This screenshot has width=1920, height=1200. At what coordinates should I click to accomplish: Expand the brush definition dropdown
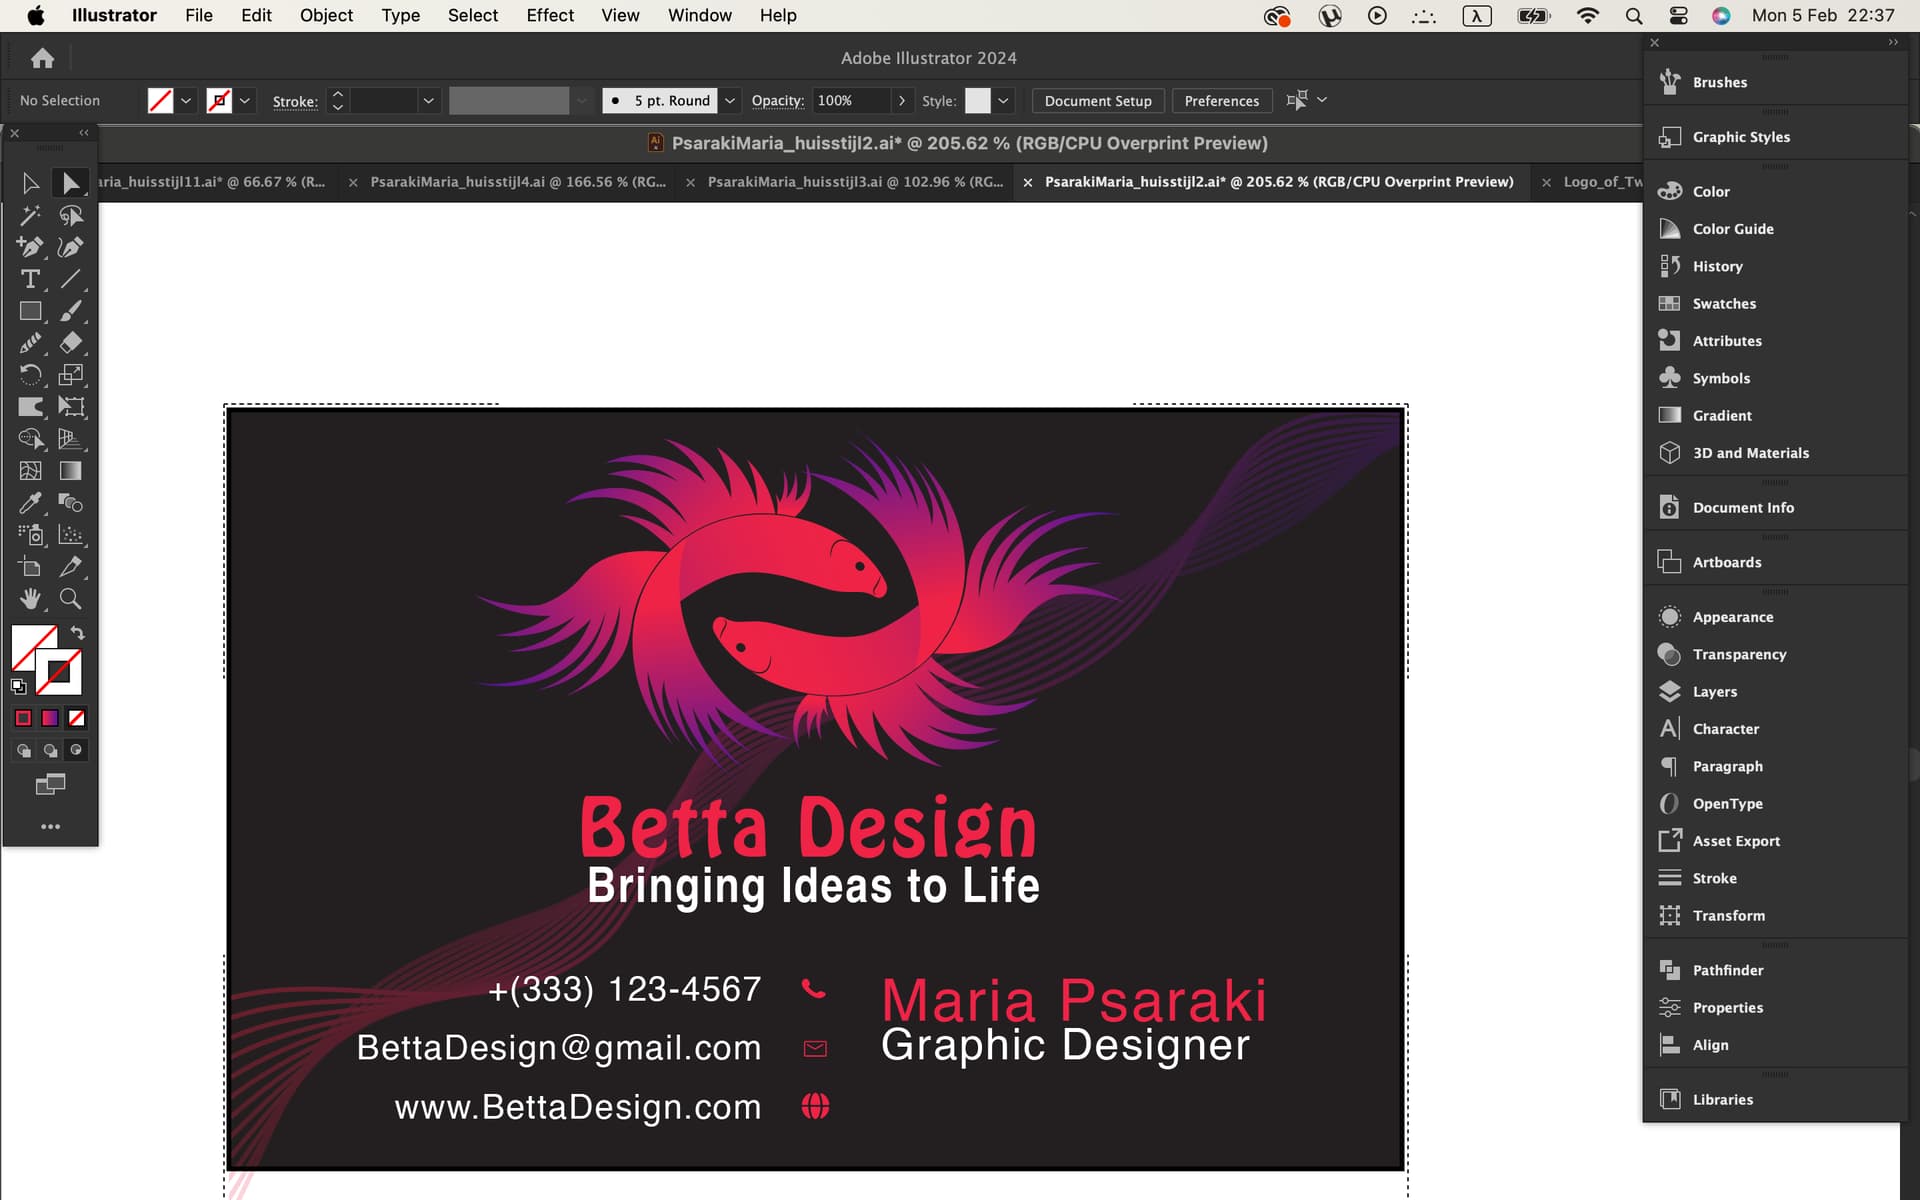point(730,101)
